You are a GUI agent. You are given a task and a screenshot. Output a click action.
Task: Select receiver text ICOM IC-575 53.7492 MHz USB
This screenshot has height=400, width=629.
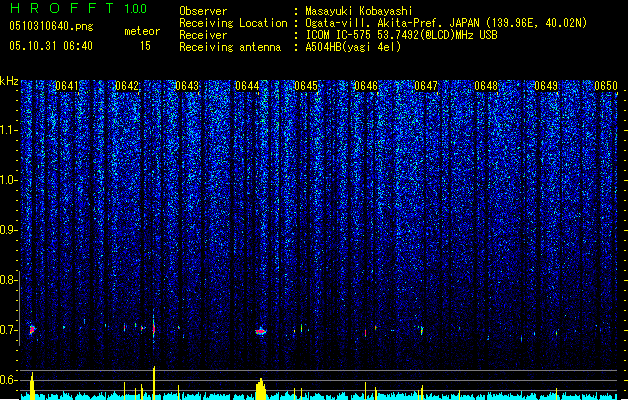pos(401,35)
